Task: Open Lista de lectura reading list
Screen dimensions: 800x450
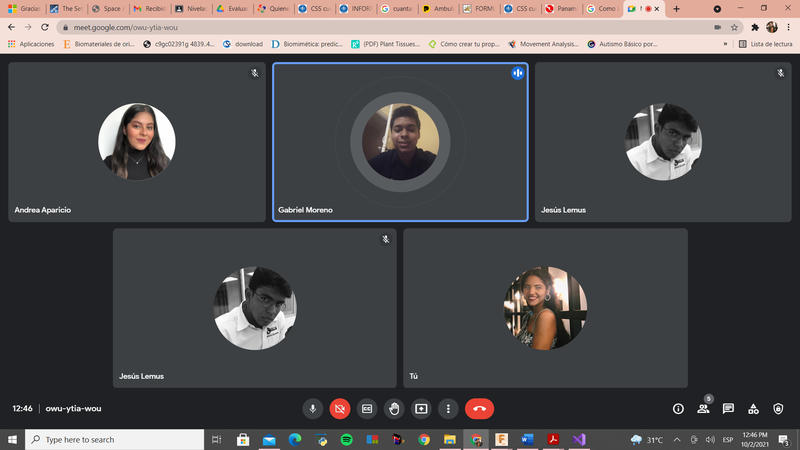Action: click(x=765, y=44)
